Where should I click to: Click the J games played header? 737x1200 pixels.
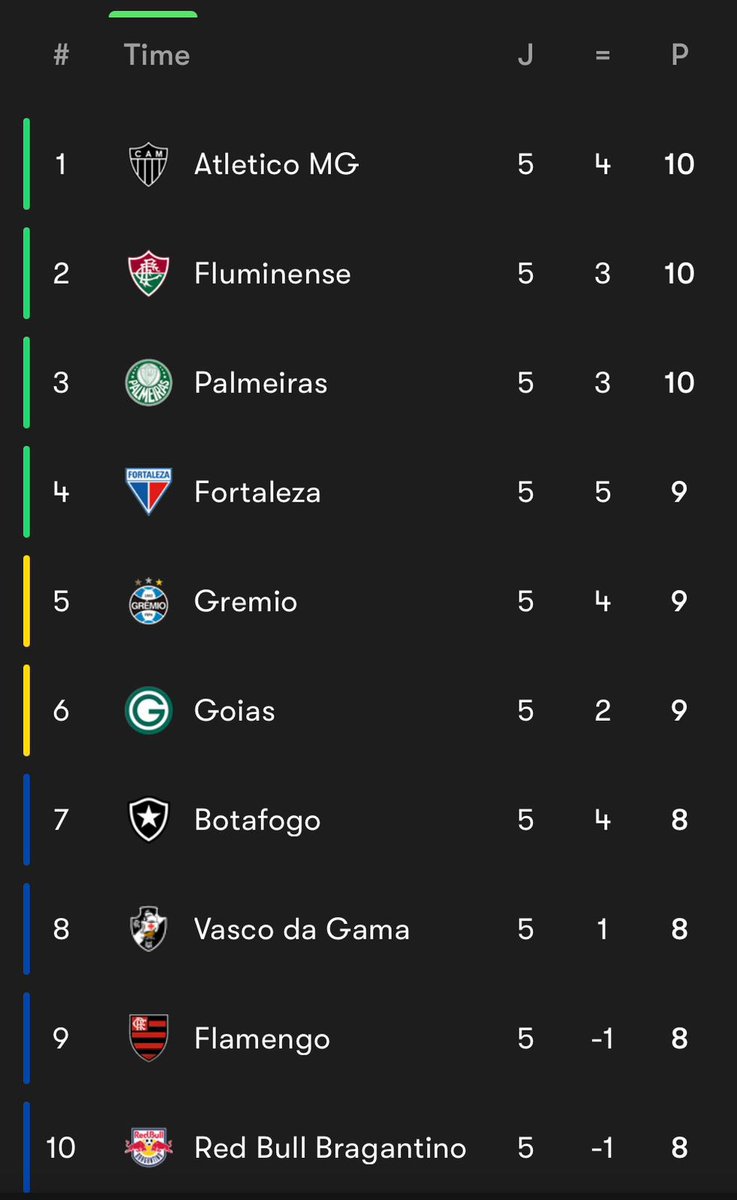point(526,55)
